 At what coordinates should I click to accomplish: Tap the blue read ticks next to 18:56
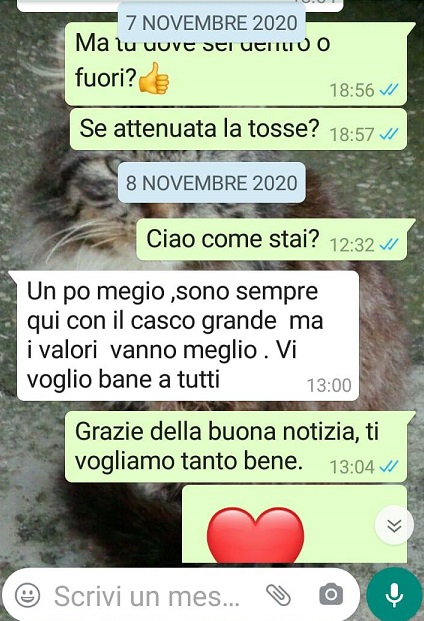pyautogui.click(x=388, y=90)
